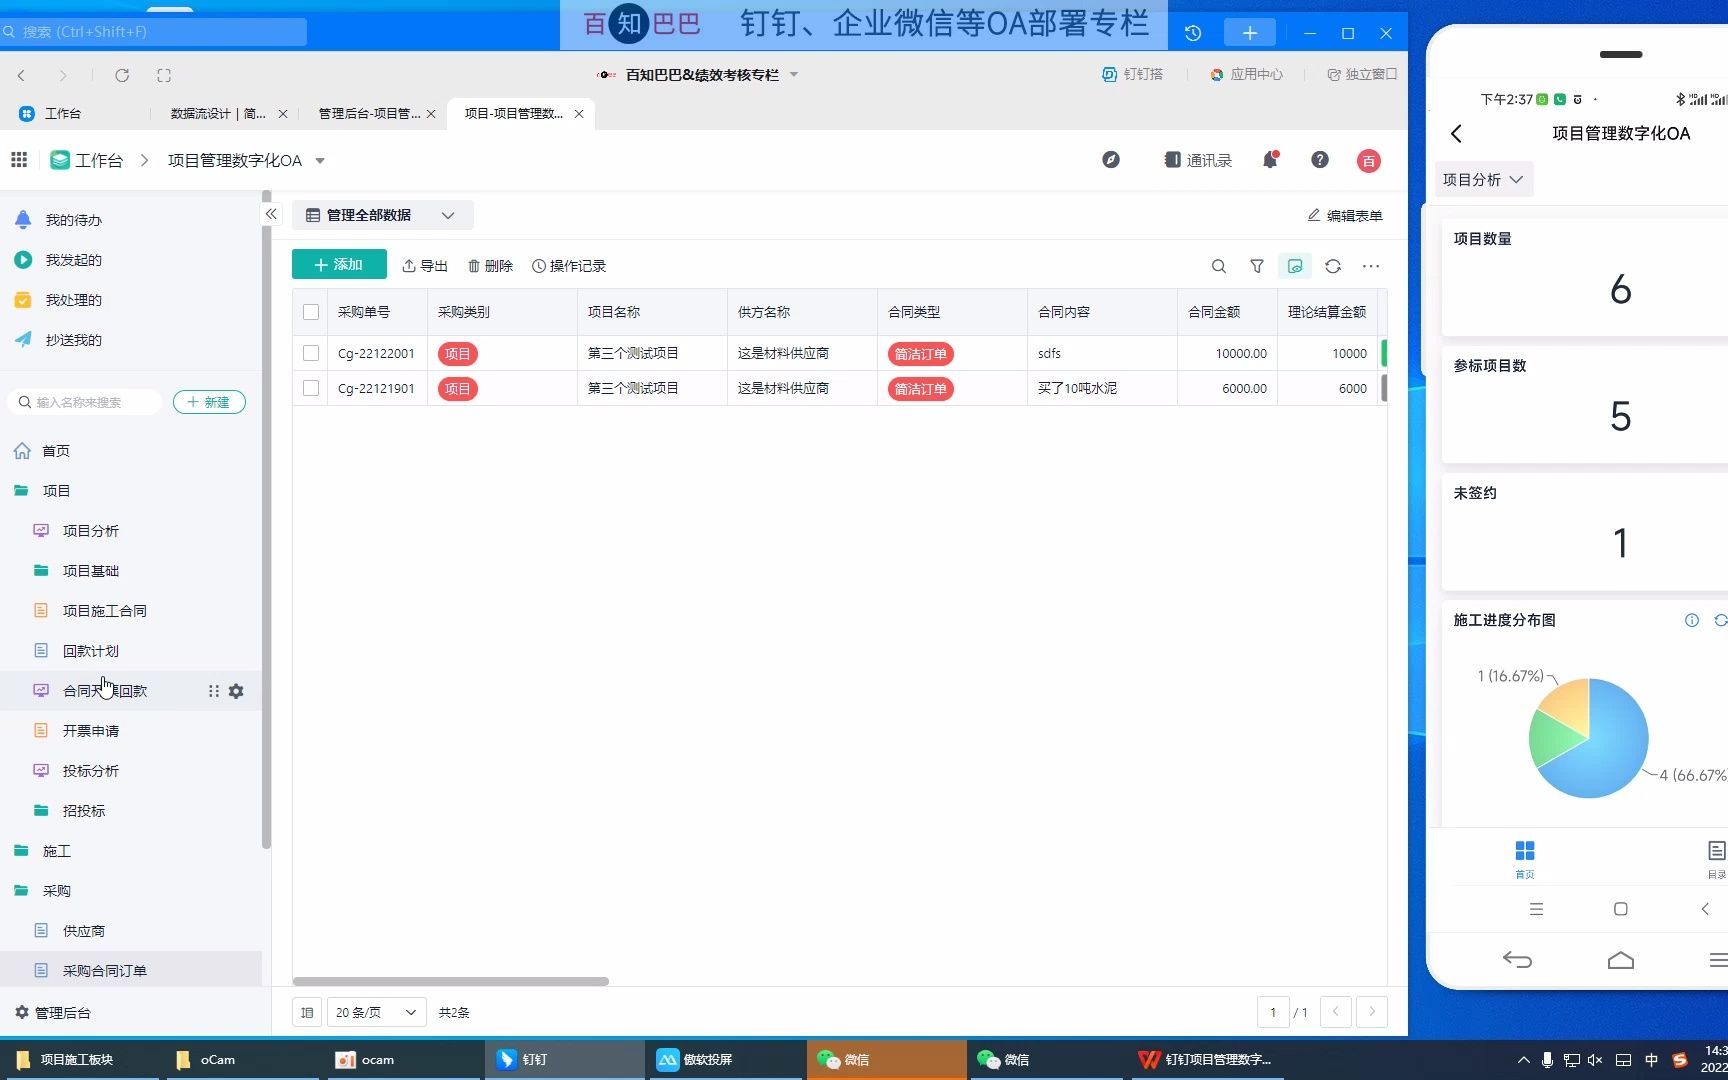This screenshot has height=1080, width=1728.
Task: Open settings gear for 合同回款 item
Action: click(x=236, y=691)
